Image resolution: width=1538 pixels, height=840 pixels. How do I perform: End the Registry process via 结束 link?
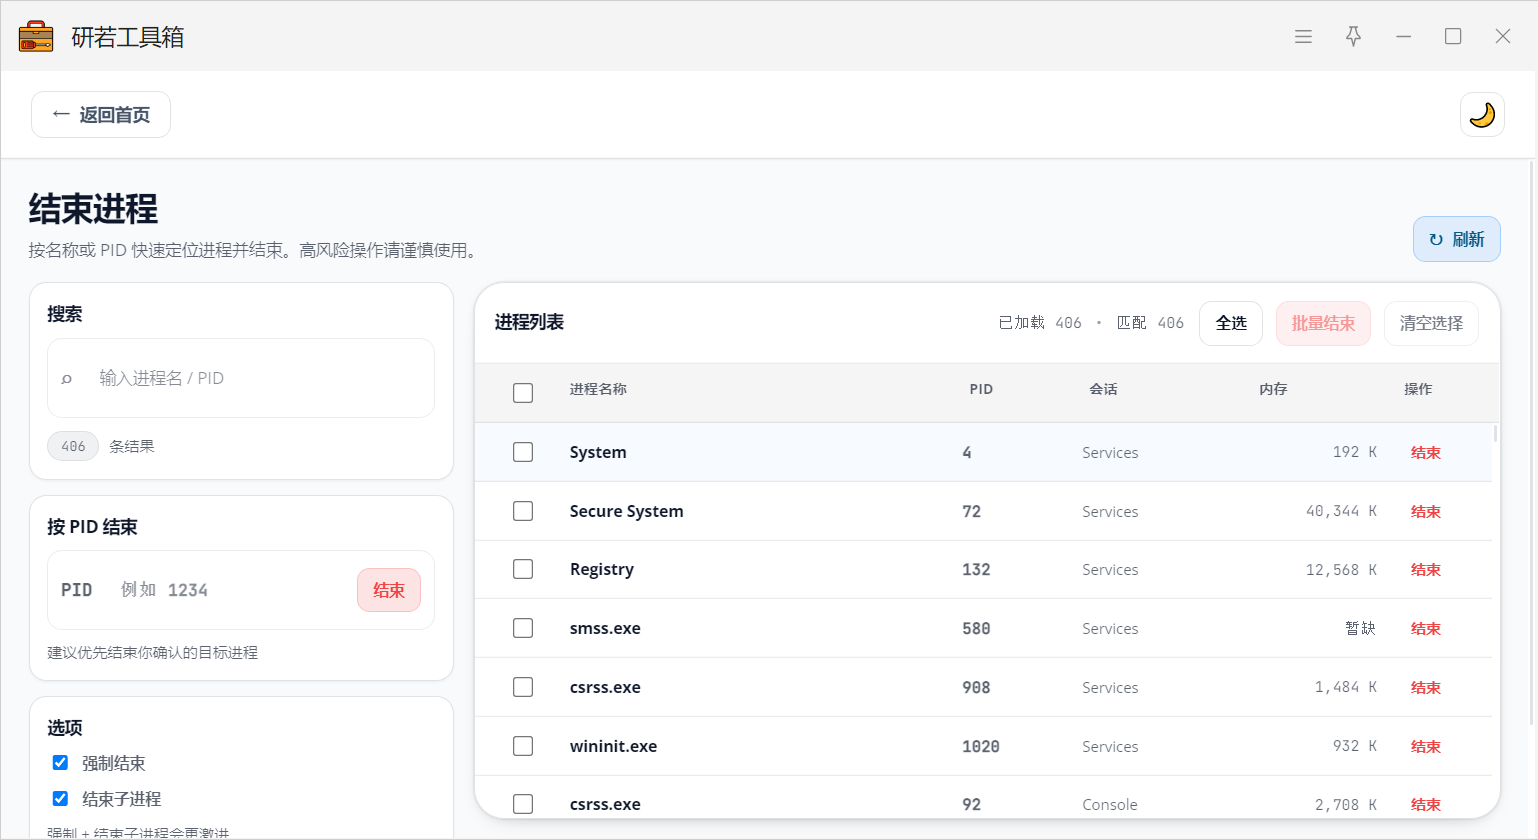pyautogui.click(x=1425, y=570)
